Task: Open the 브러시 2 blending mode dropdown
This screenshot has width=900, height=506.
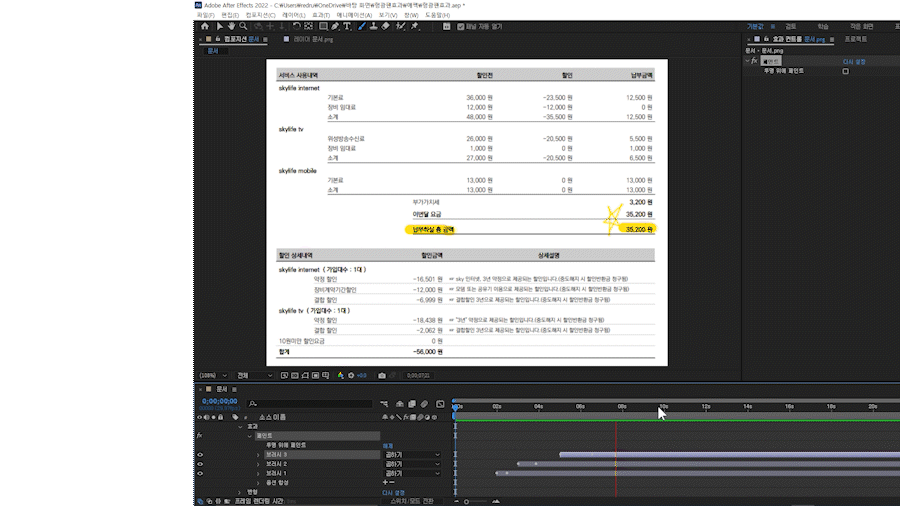Action: (x=412, y=464)
